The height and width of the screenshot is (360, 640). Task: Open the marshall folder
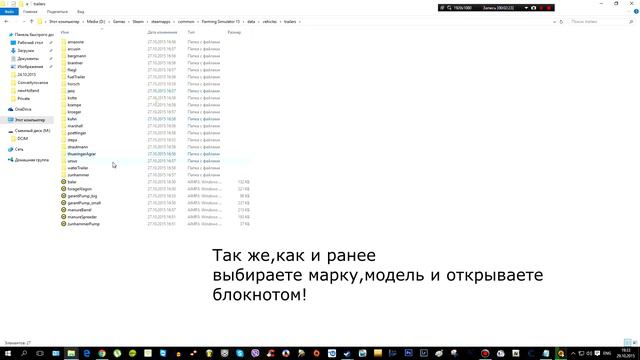pos(75,126)
